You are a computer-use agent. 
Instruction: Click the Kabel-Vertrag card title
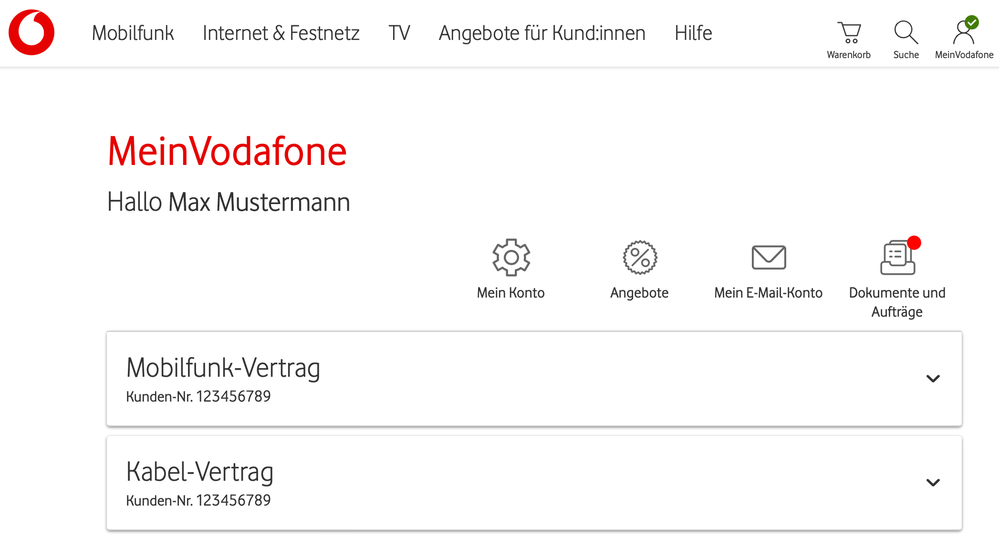[200, 472]
